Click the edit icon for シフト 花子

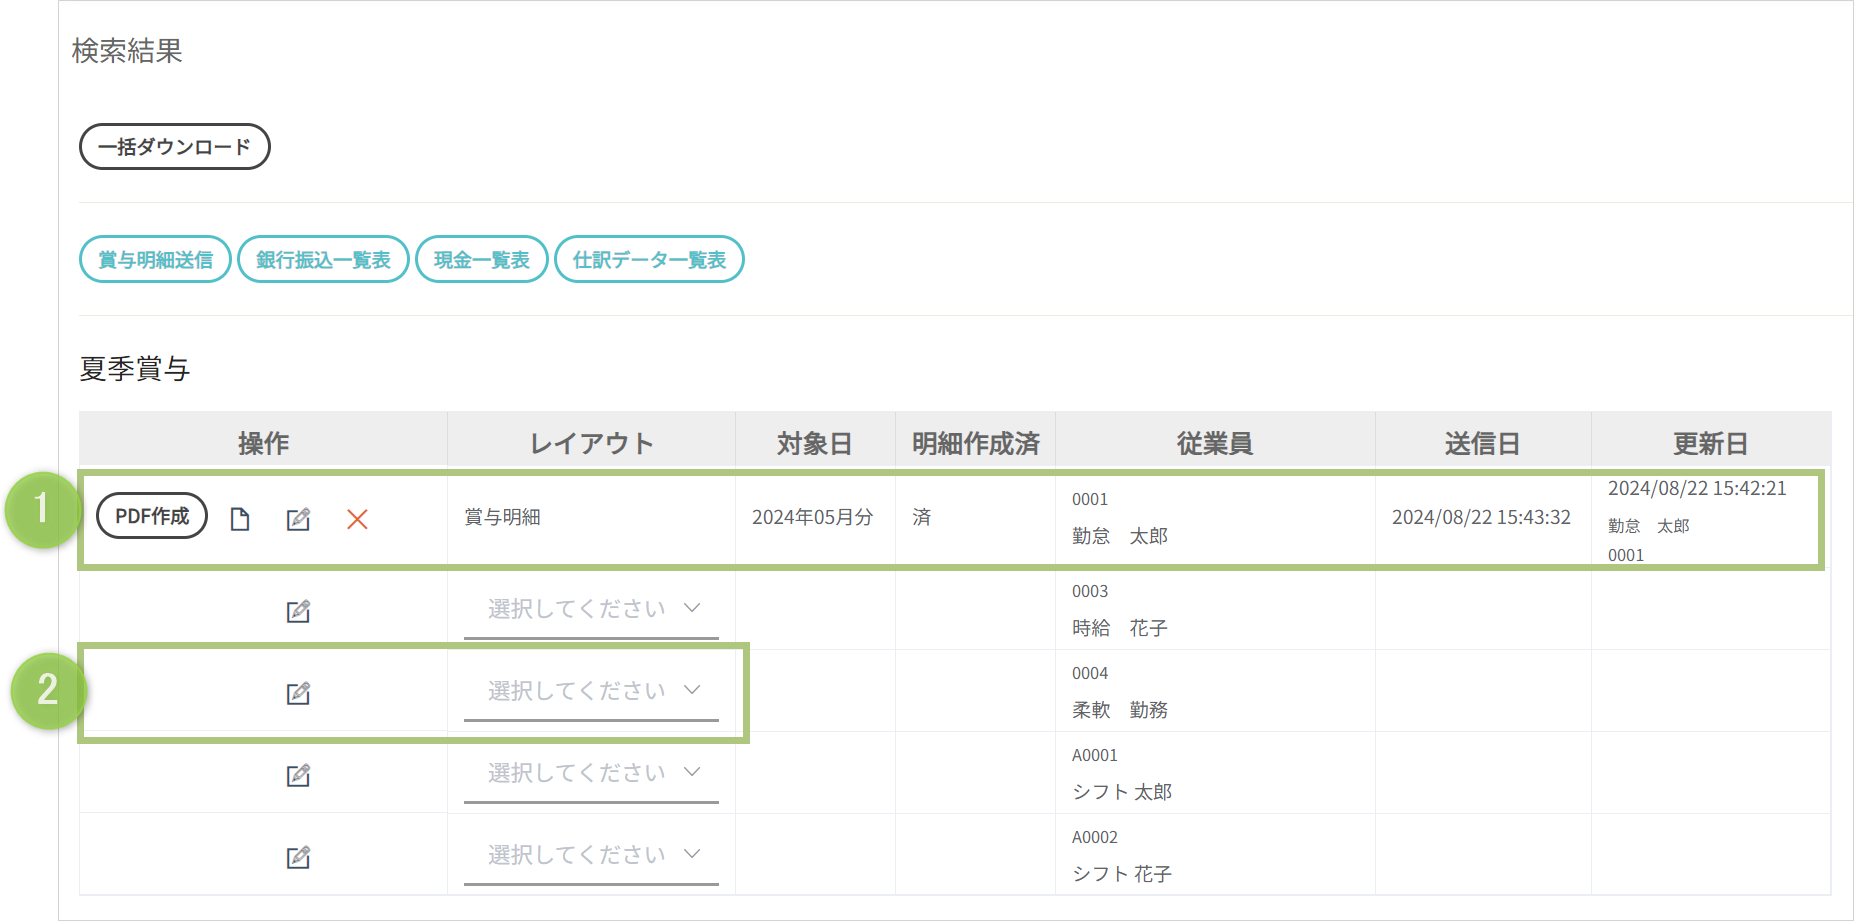(298, 857)
